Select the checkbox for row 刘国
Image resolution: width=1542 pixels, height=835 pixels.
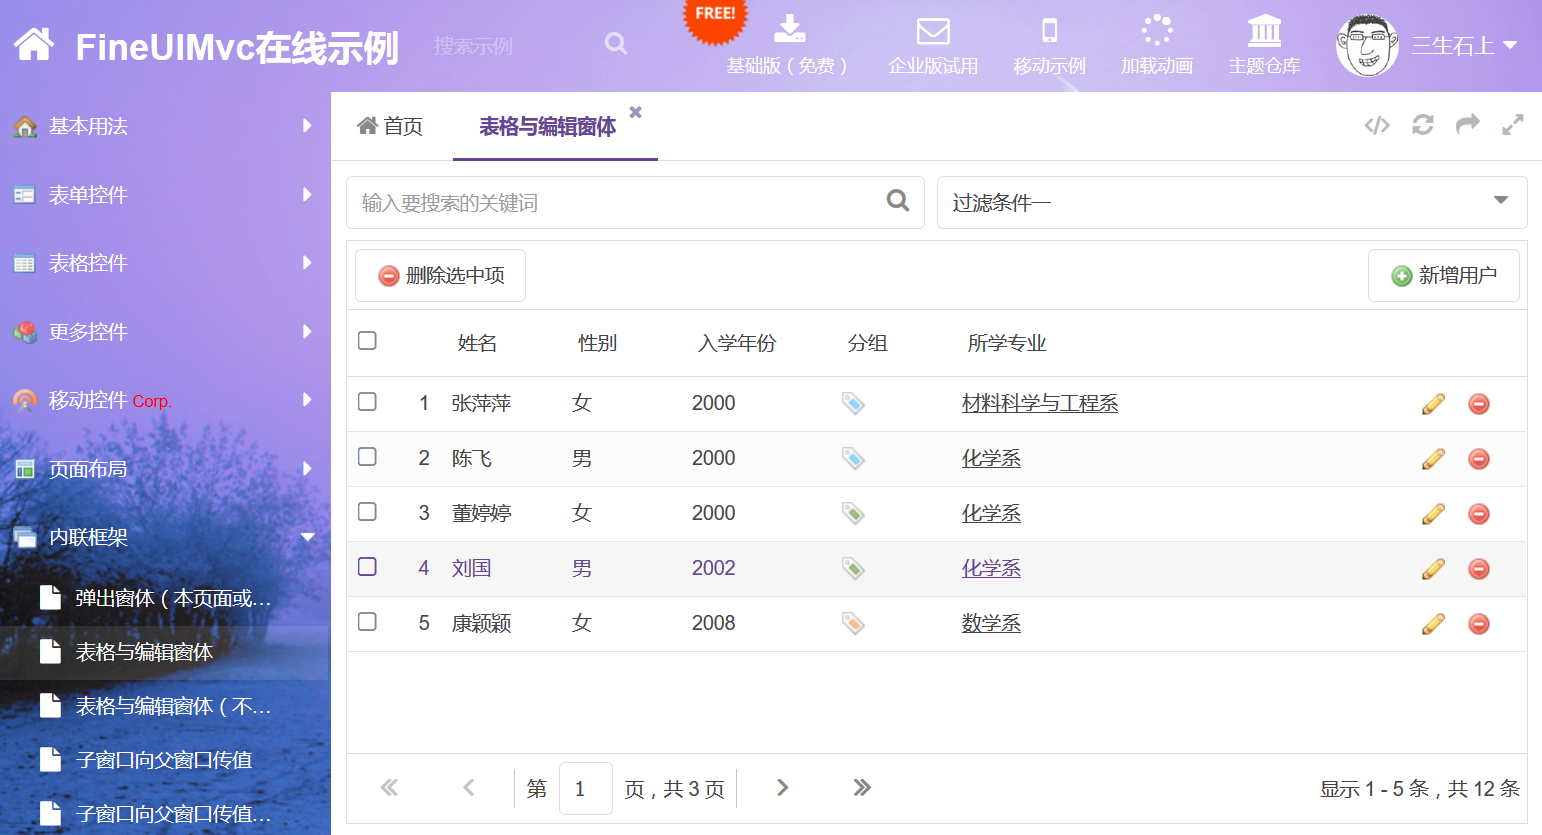[x=367, y=567]
